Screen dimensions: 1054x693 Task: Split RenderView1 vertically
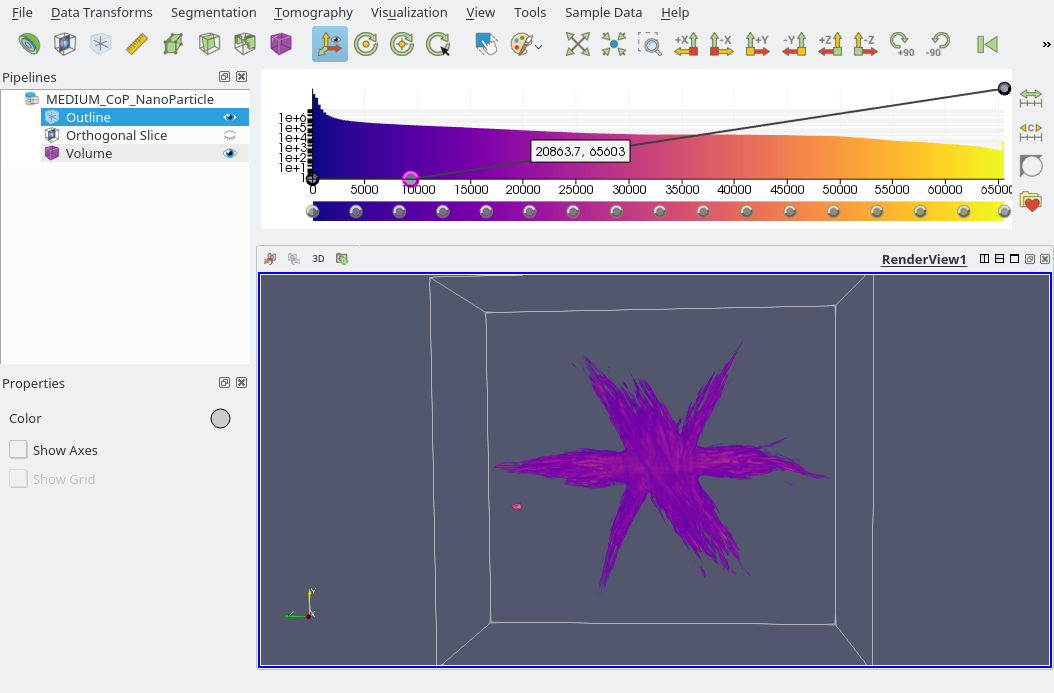(x=1000, y=259)
